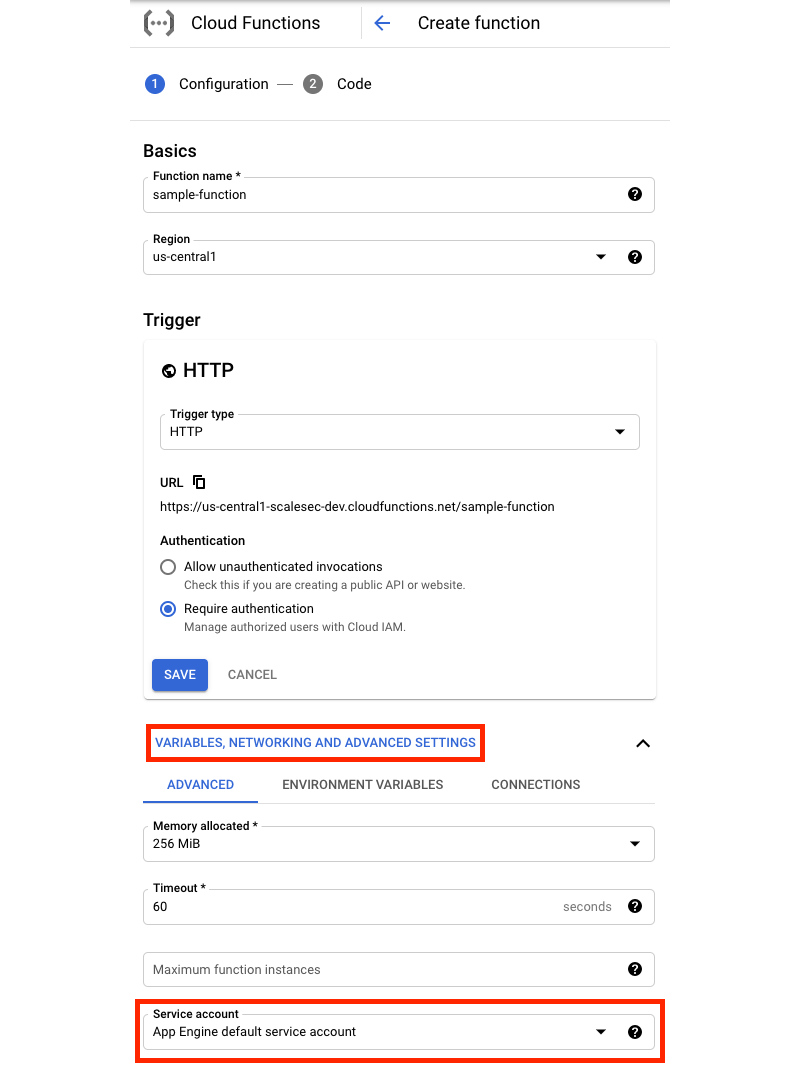Copy the trigger URL with copy icon
This screenshot has height=1078, width=800.
coord(199,482)
